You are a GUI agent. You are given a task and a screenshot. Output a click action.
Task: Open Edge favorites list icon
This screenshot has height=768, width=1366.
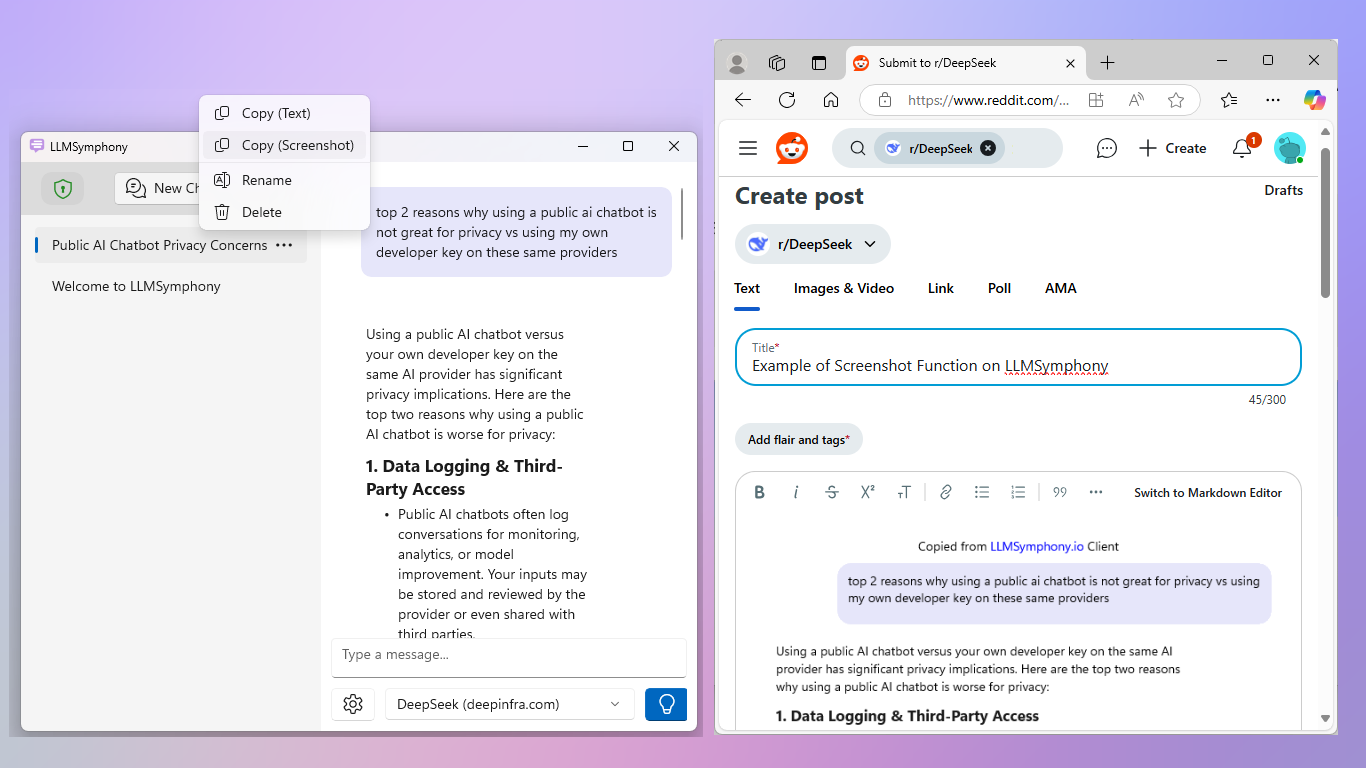point(1229,100)
